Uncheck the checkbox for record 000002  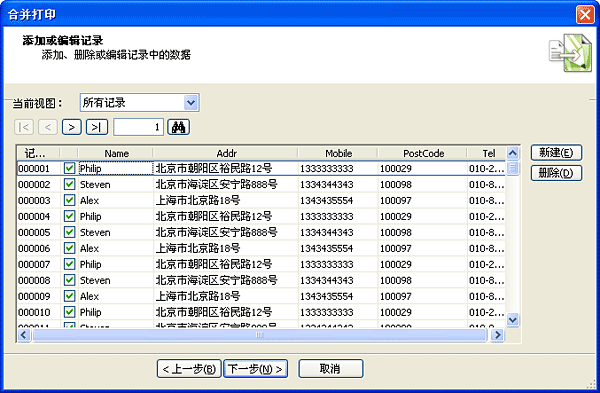point(69,184)
